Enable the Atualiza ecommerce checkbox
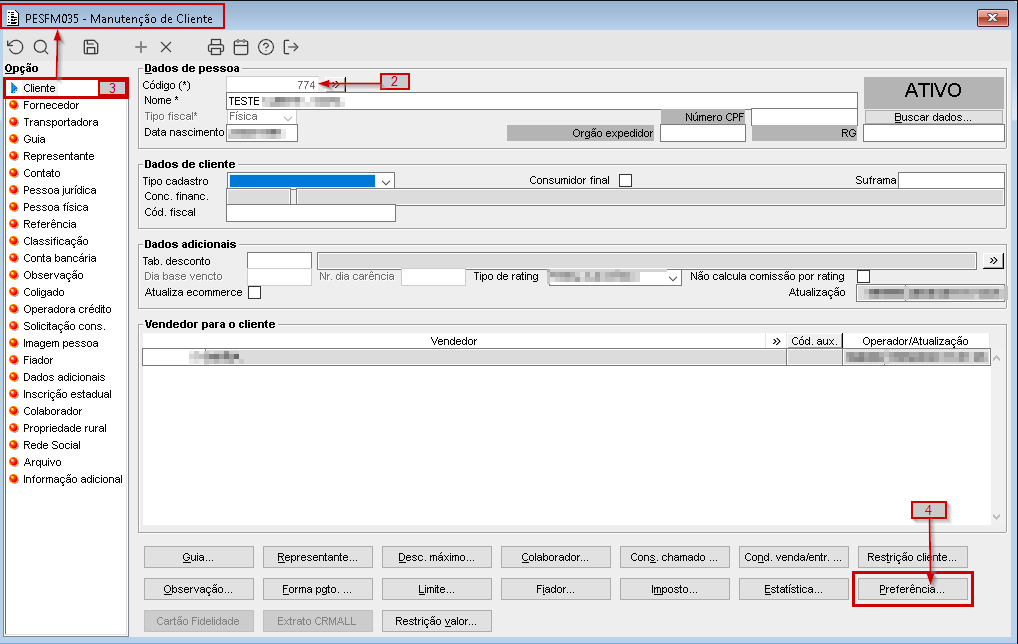This screenshot has height=644, width=1018. 254,293
